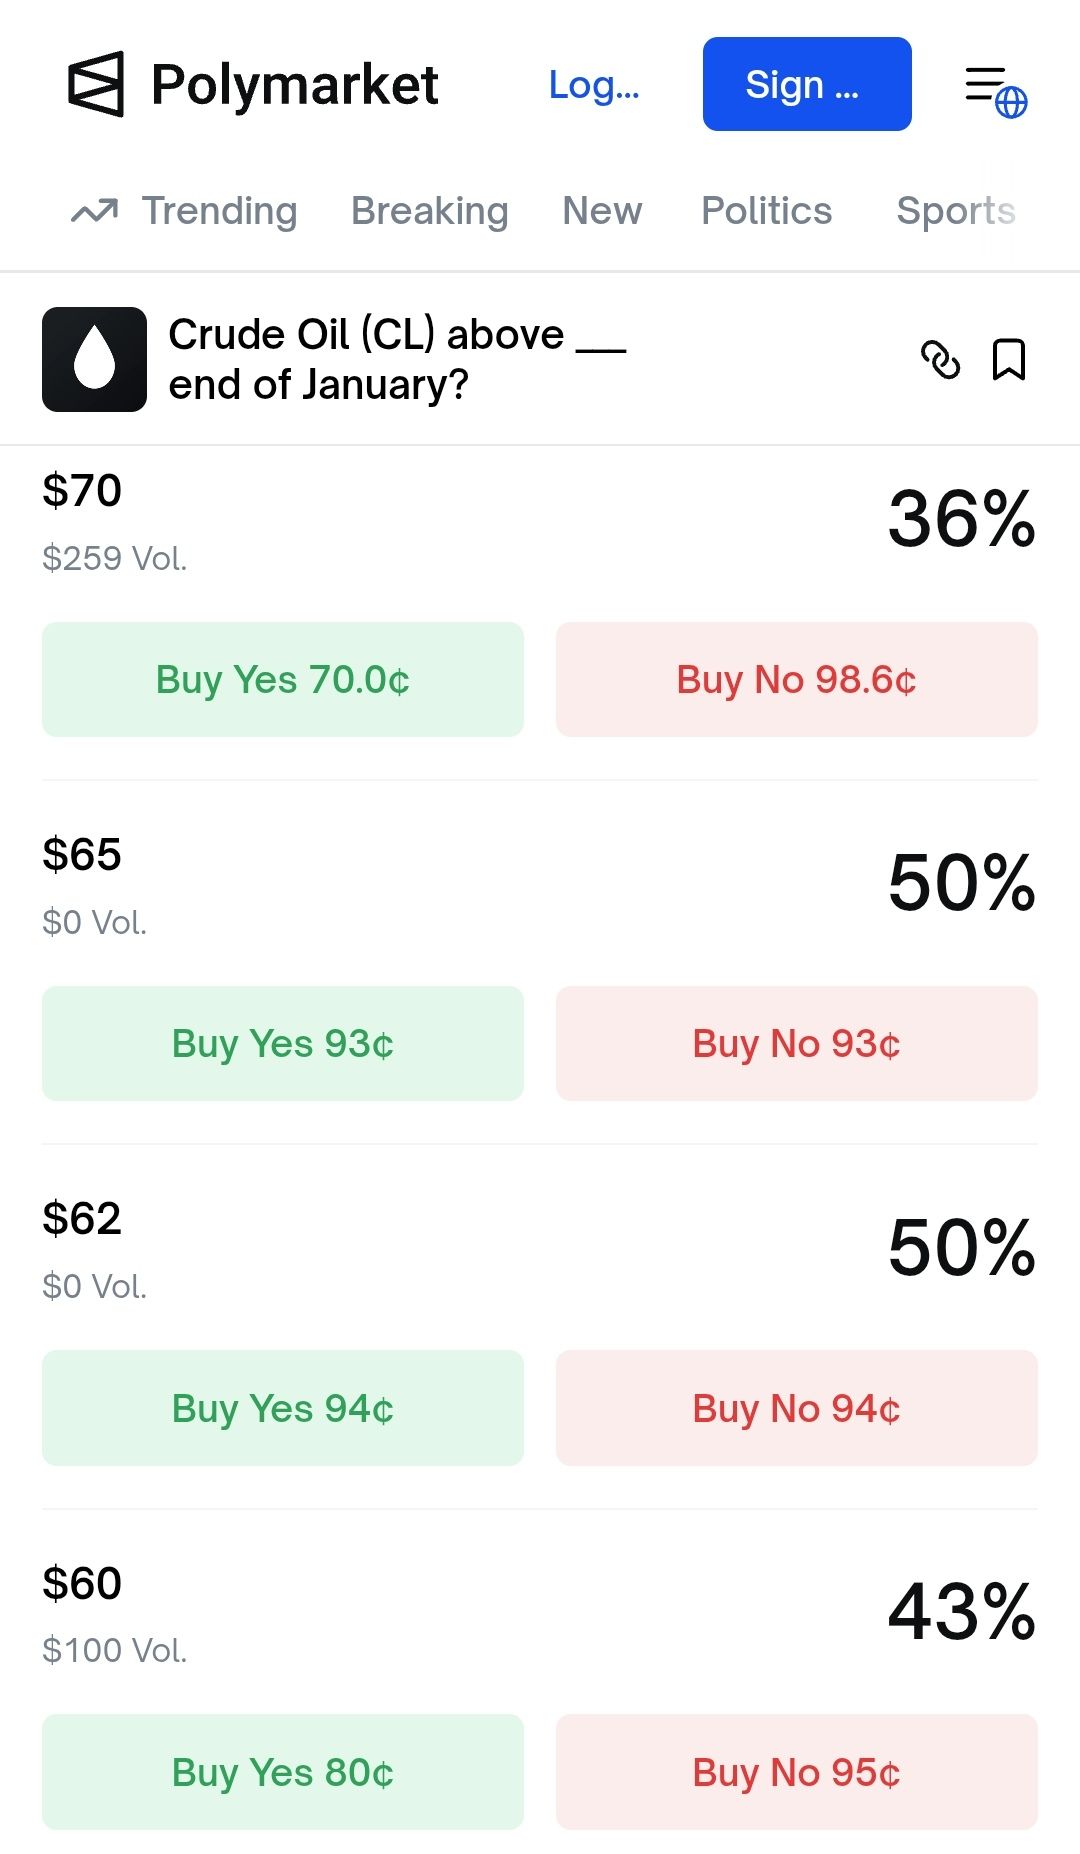This screenshot has height=1854, width=1080.
Task: Buy Yes at 94¢ for $62
Action: click(x=283, y=1408)
